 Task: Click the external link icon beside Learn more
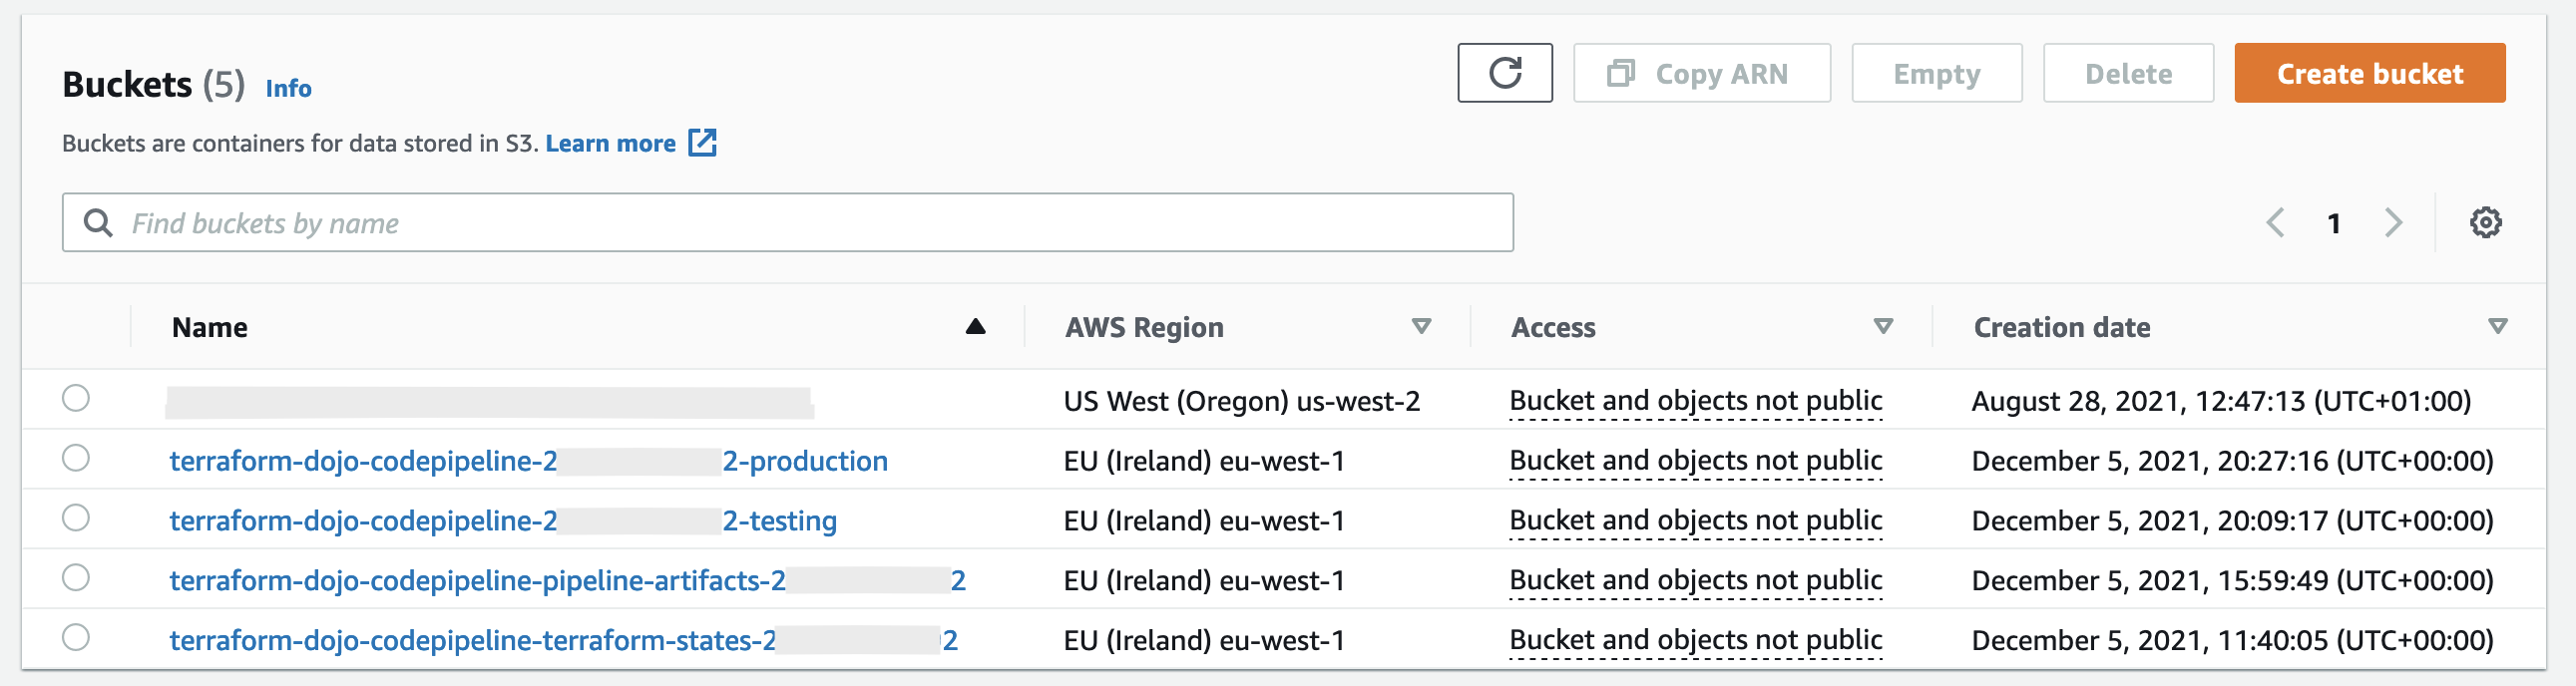(x=703, y=143)
